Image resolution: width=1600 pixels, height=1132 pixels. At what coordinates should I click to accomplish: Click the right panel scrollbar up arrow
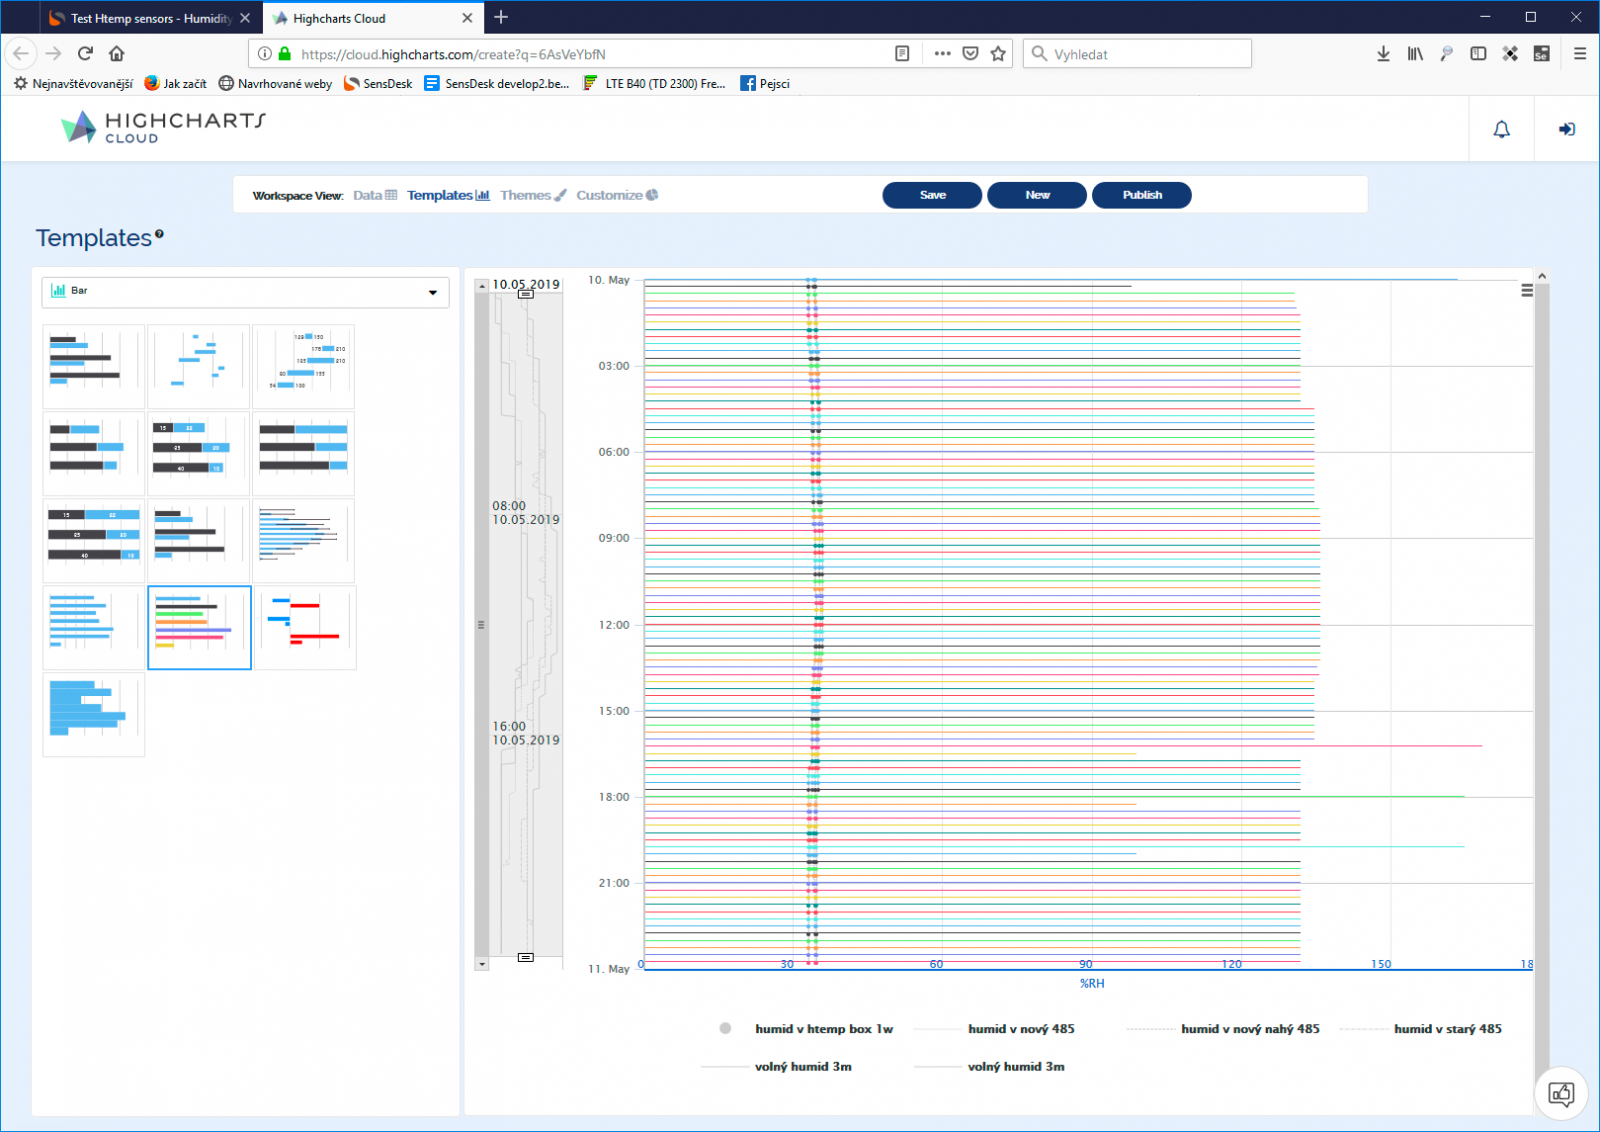pyautogui.click(x=1542, y=275)
